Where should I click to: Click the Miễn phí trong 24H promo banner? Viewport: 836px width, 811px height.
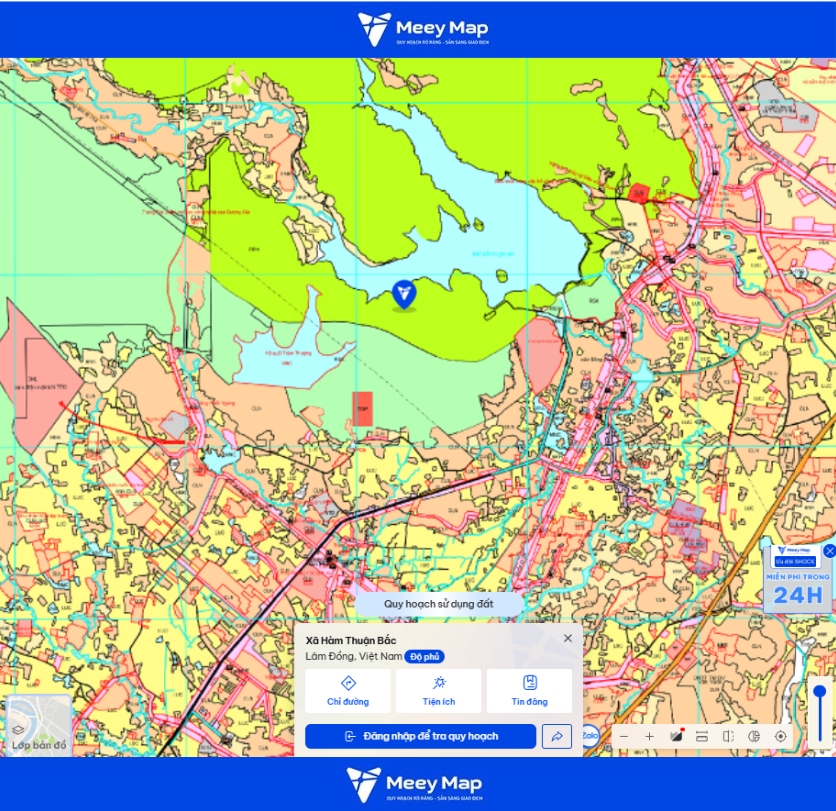pos(798,579)
